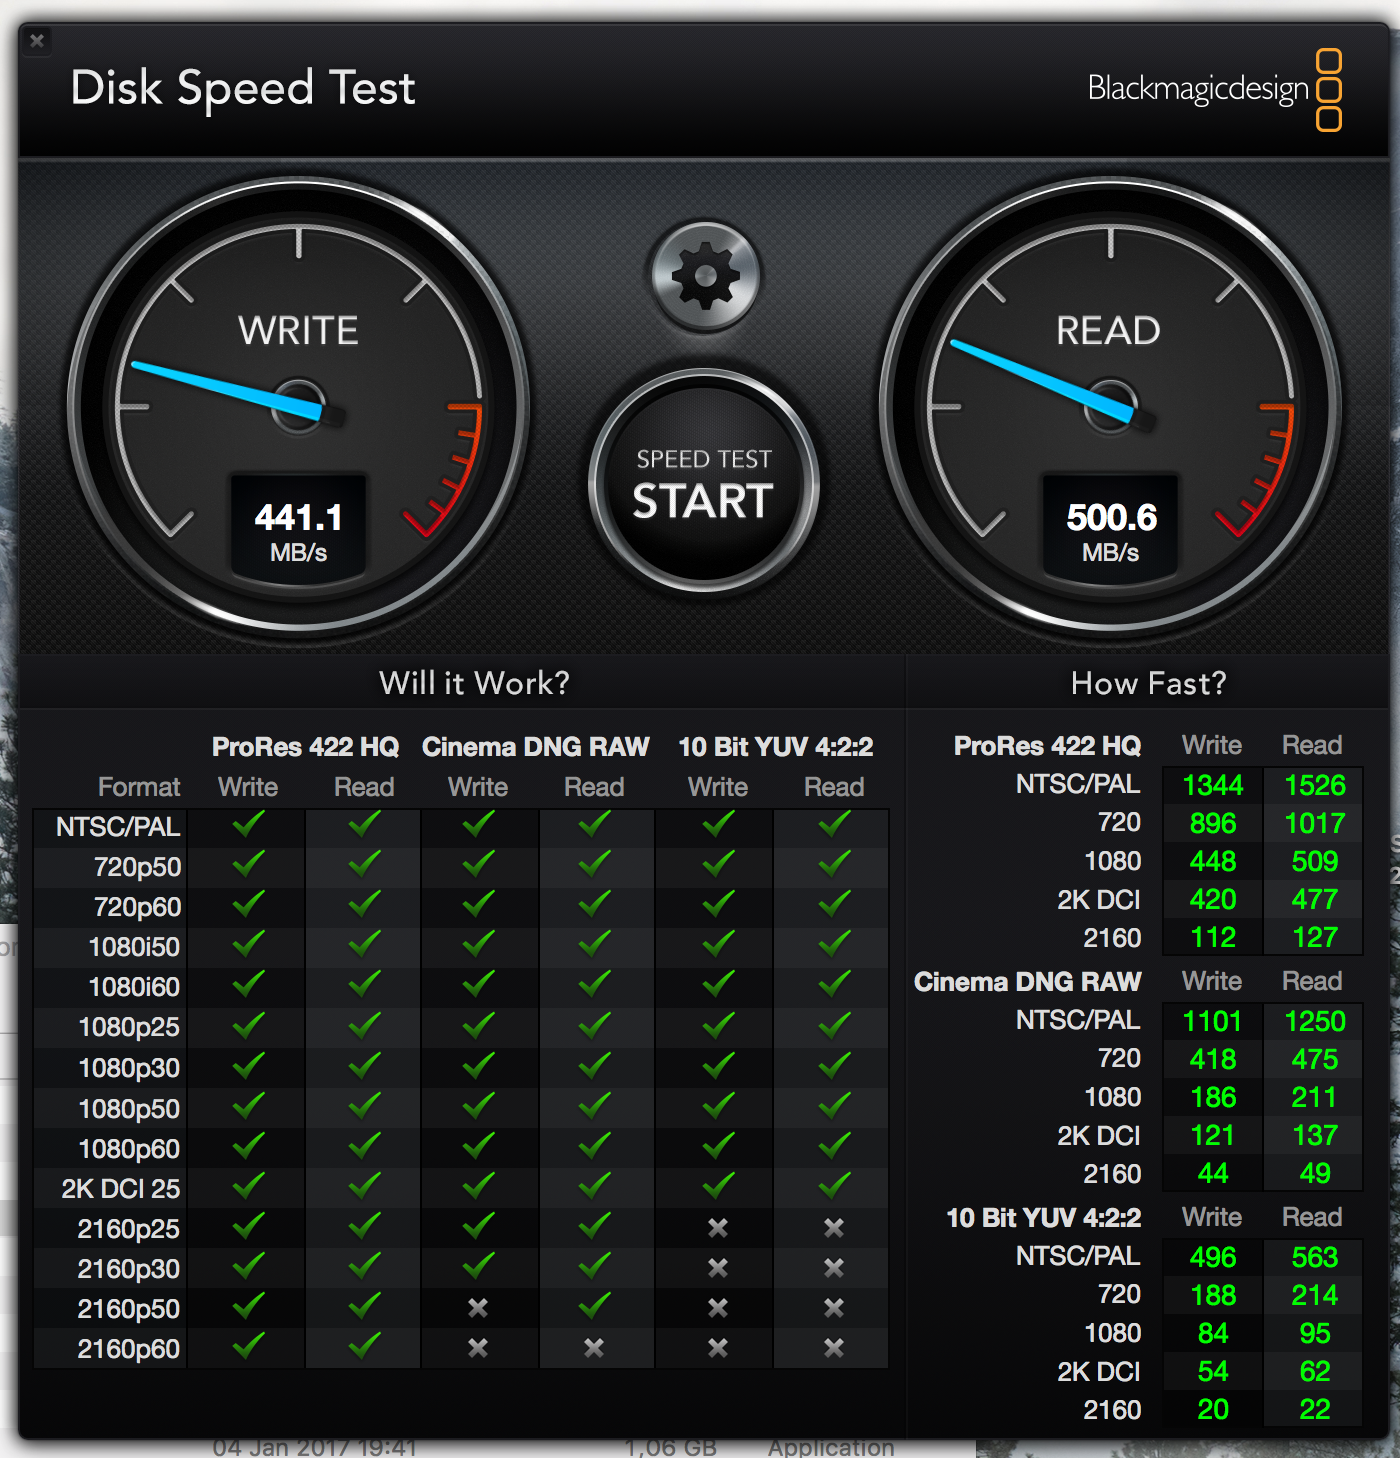Click Cinema DNG 2160 read value 49
1400x1458 pixels.
(1315, 1173)
